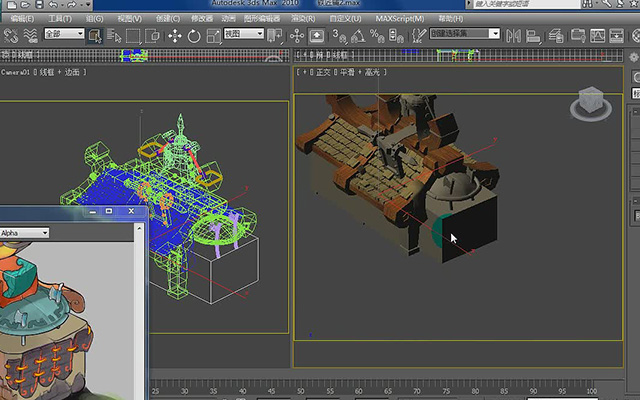Image resolution: width=640 pixels, height=400 pixels.
Task: Open the reference coordinate system dropdown
Action: (244, 33)
